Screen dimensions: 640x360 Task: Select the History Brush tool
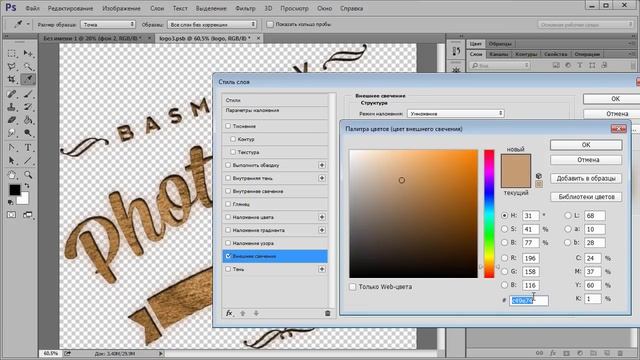point(28,107)
